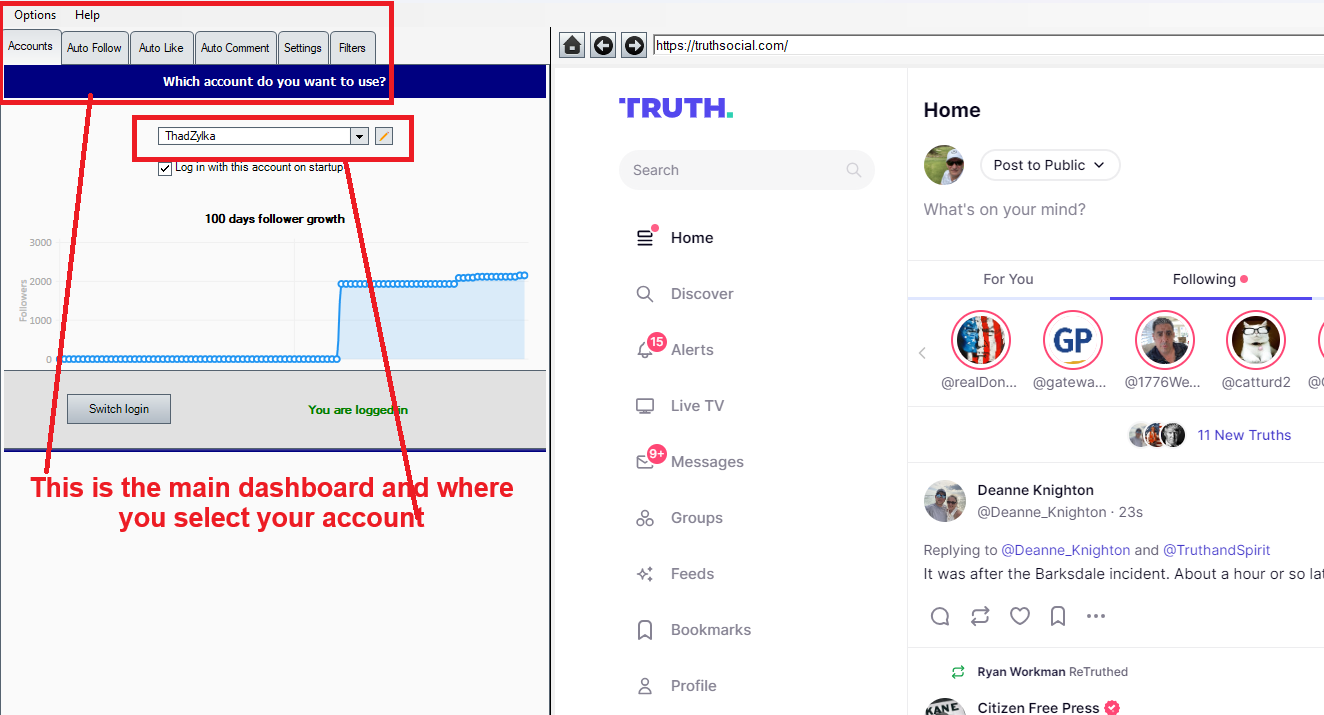Like Deanne Knighton's post with heart icon
This screenshot has height=715, width=1324.
1019,616
